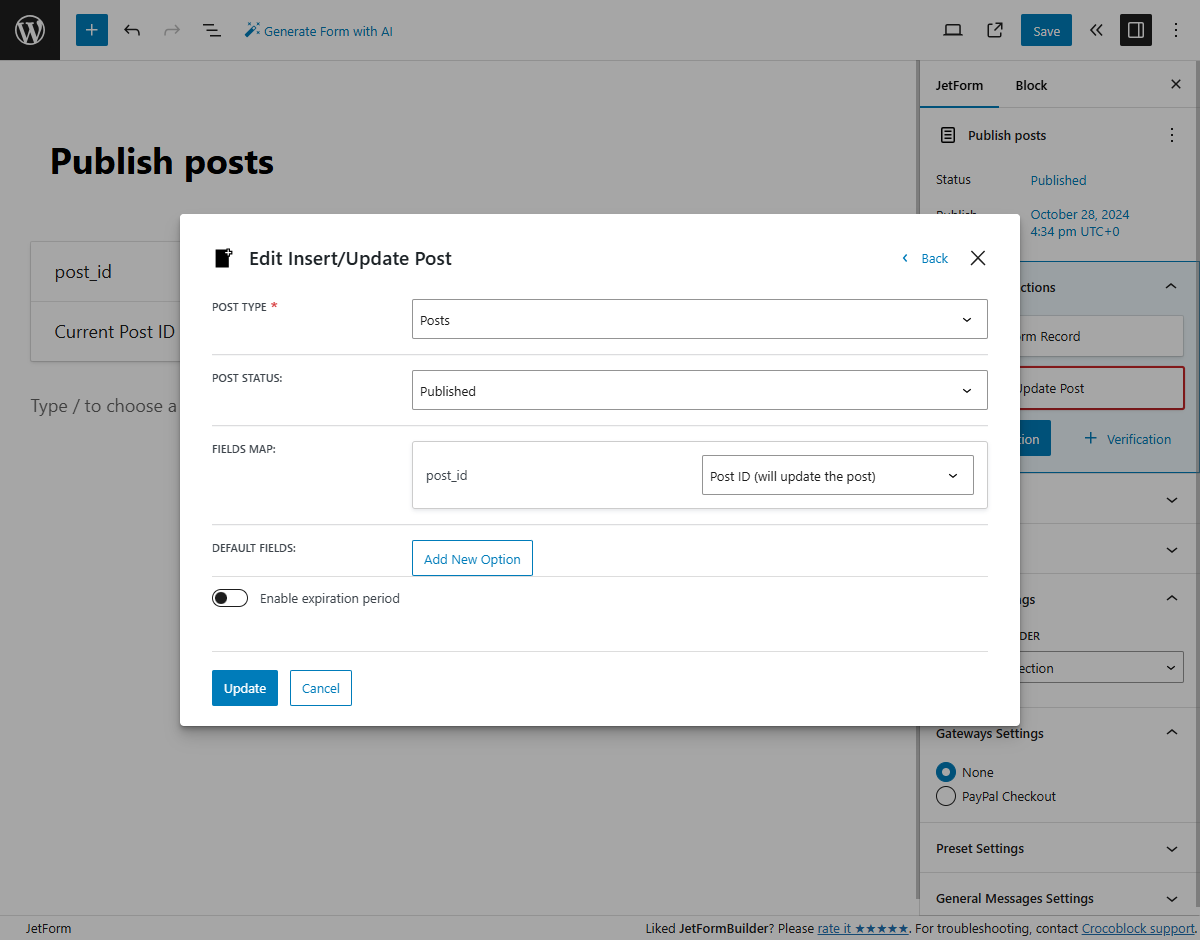Enable the expiration period toggle
The image size is (1200, 940).
tap(229, 597)
